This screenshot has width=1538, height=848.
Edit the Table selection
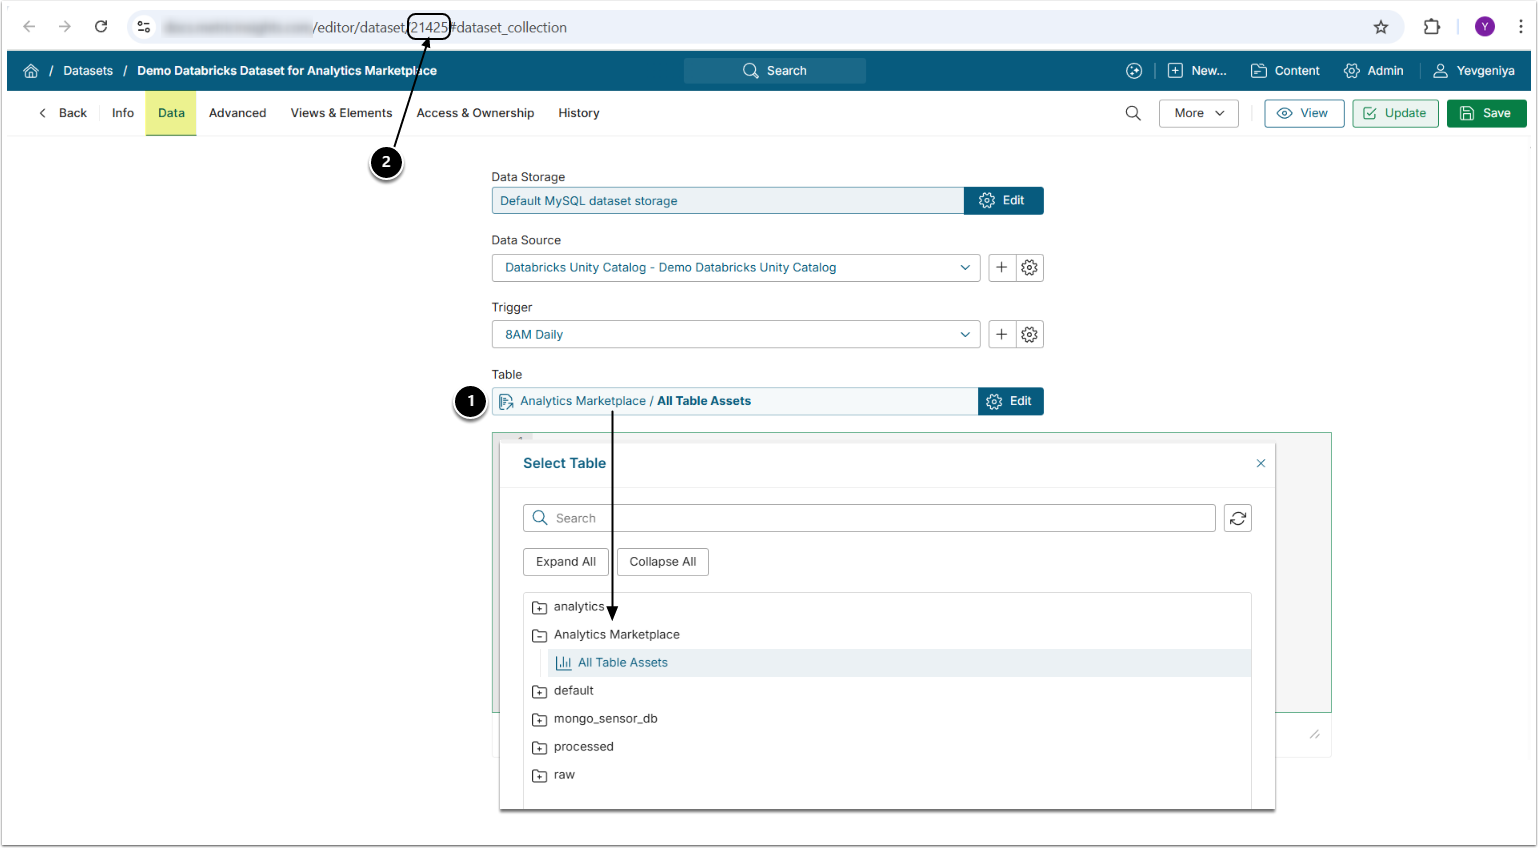click(x=1010, y=401)
